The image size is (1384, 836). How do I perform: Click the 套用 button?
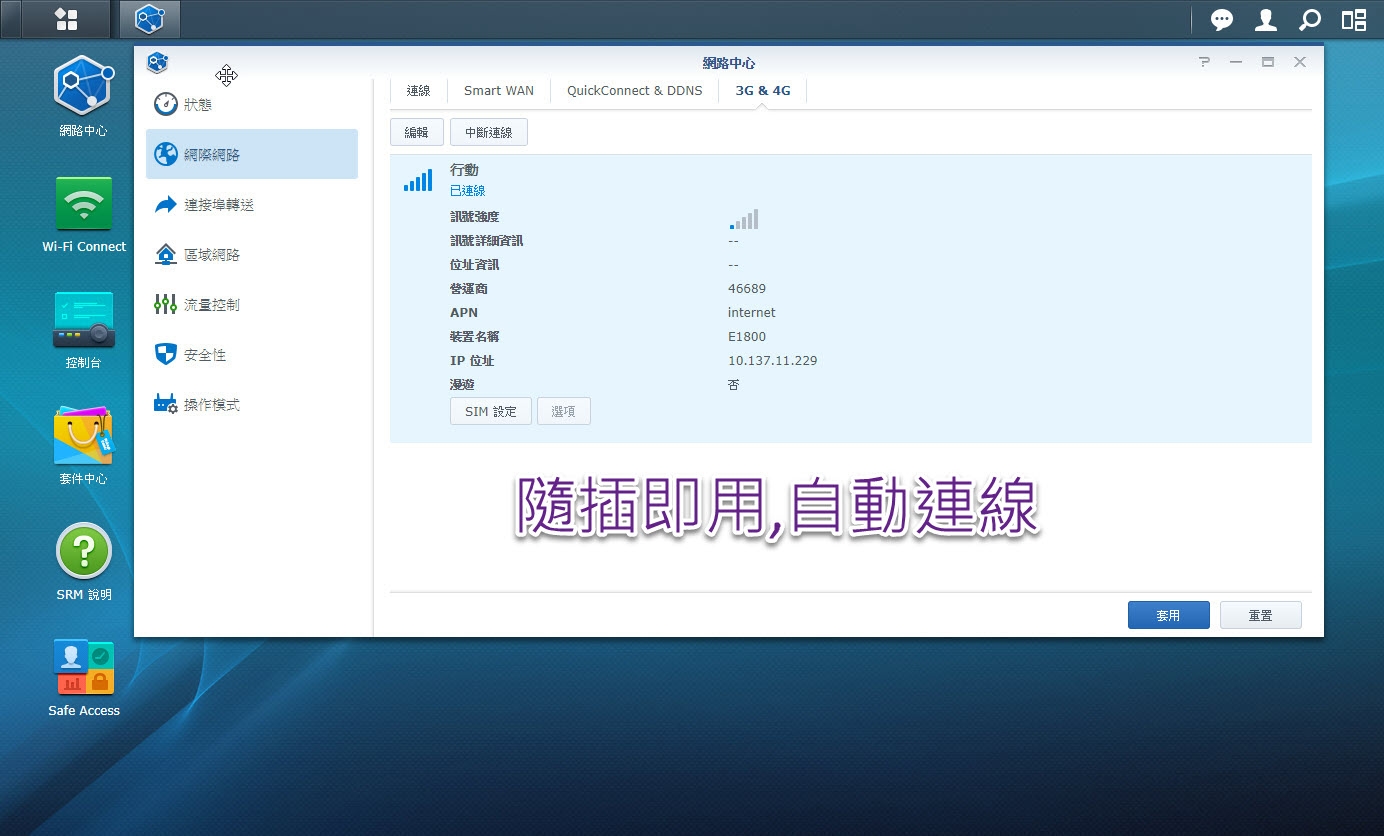[x=1169, y=615]
